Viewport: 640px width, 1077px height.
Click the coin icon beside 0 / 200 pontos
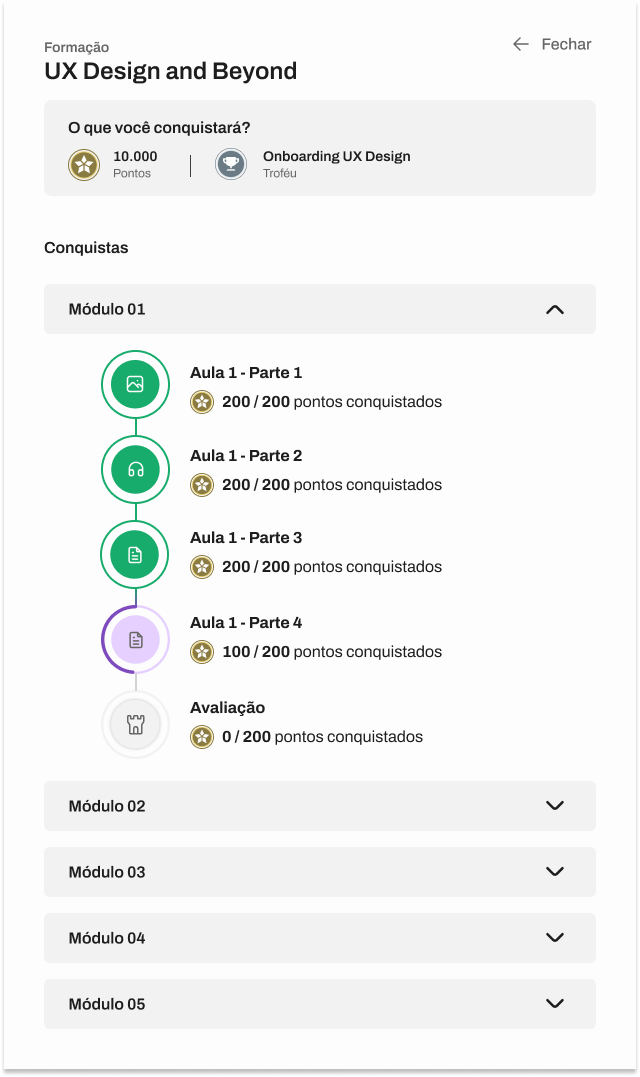click(202, 737)
